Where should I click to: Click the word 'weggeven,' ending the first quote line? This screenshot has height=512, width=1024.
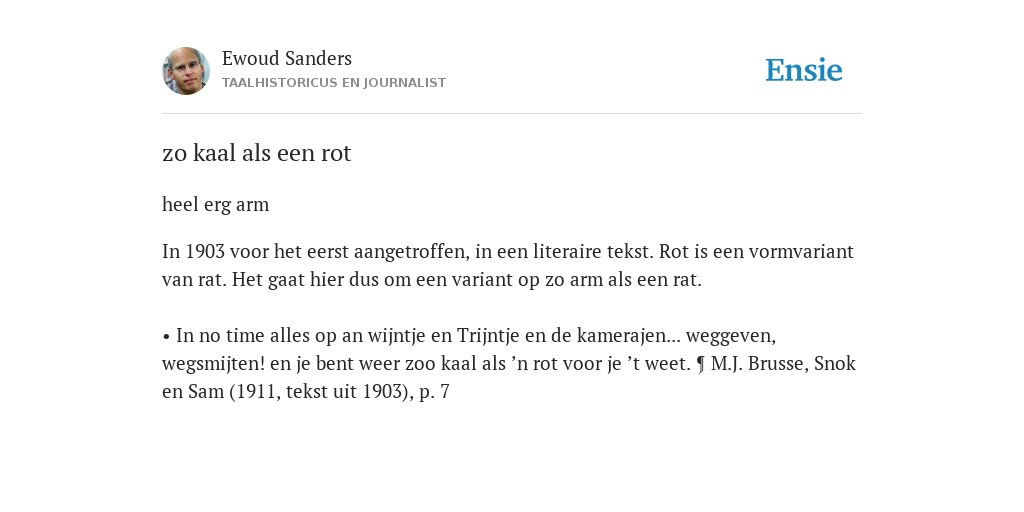point(731,337)
